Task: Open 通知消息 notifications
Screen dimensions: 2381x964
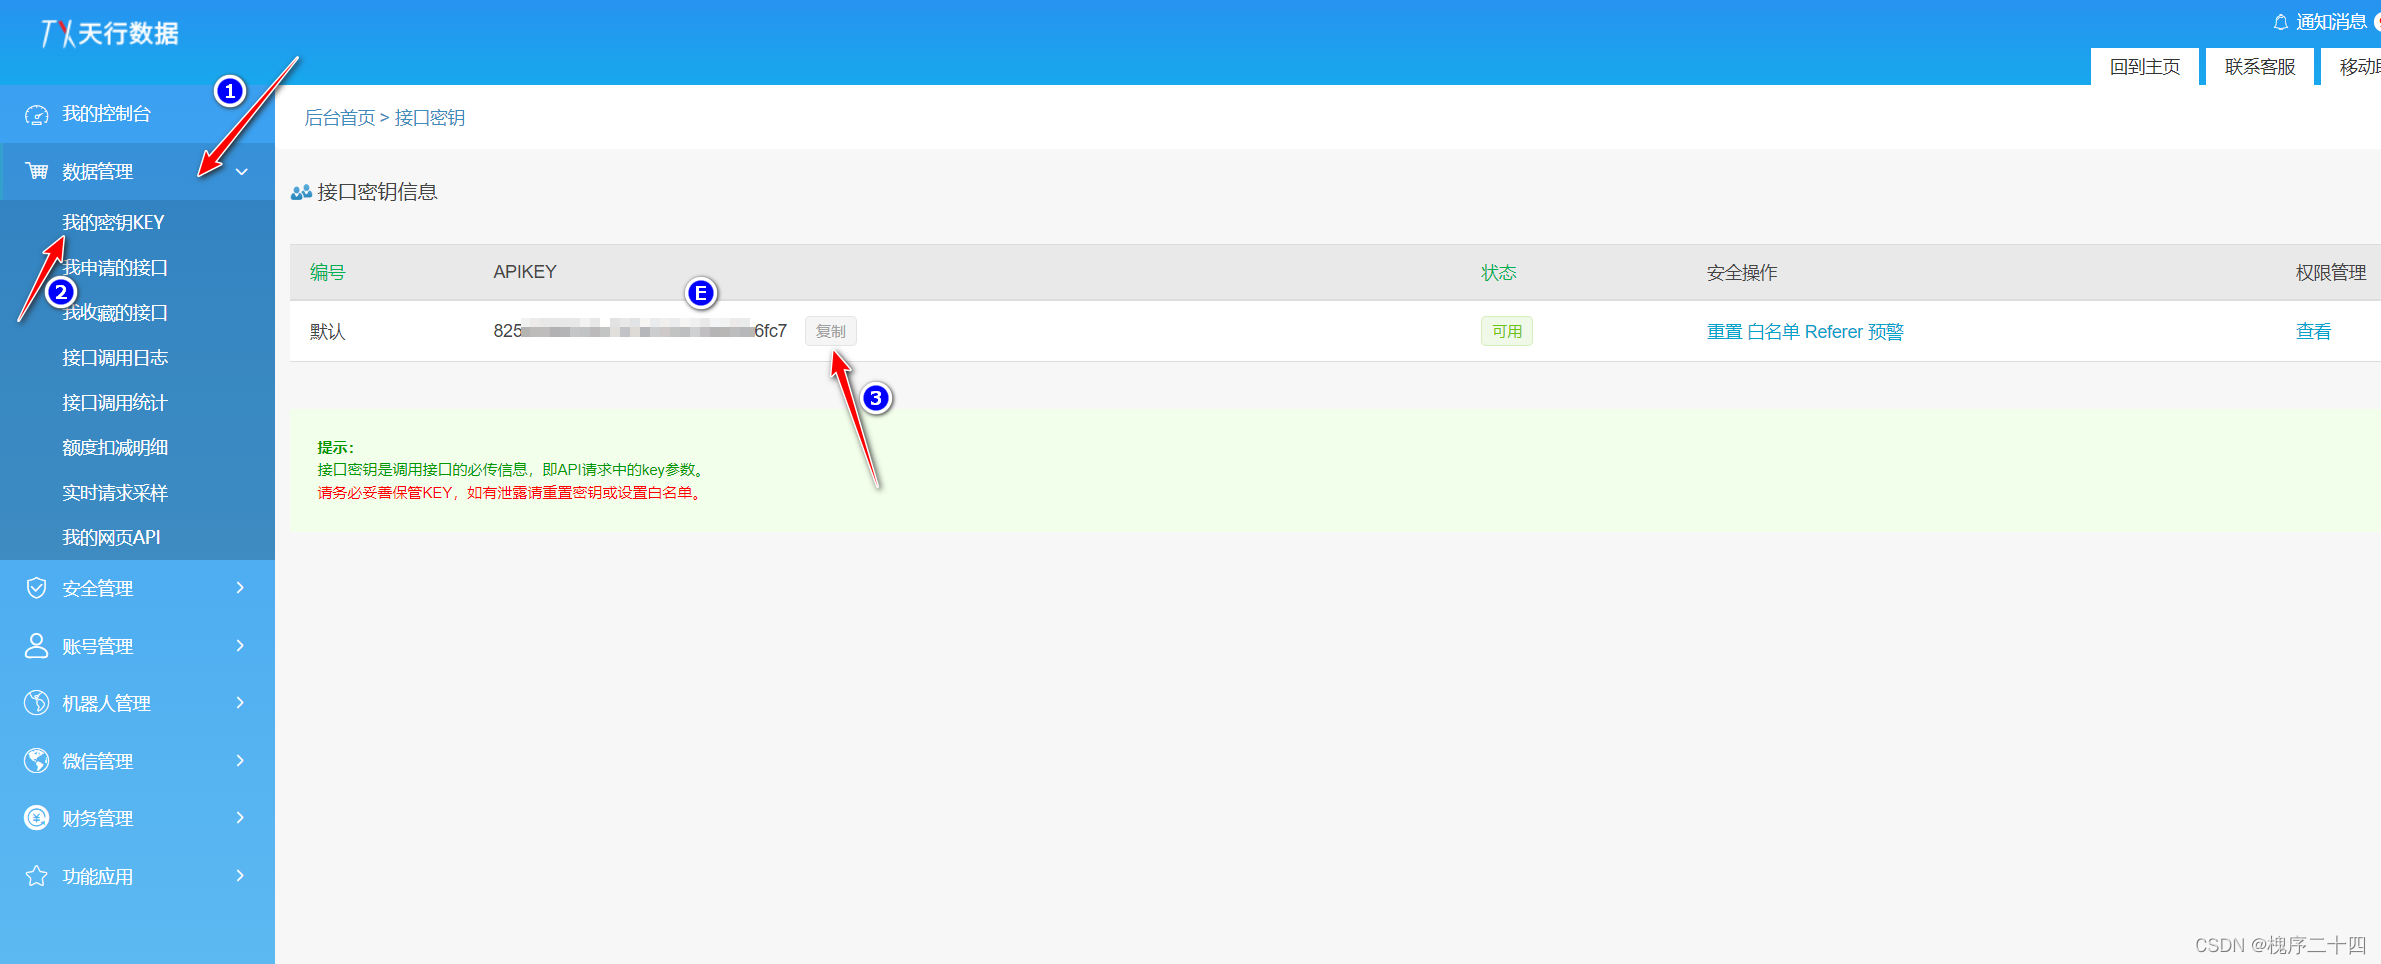Action: pyautogui.click(x=2330, y=22)
